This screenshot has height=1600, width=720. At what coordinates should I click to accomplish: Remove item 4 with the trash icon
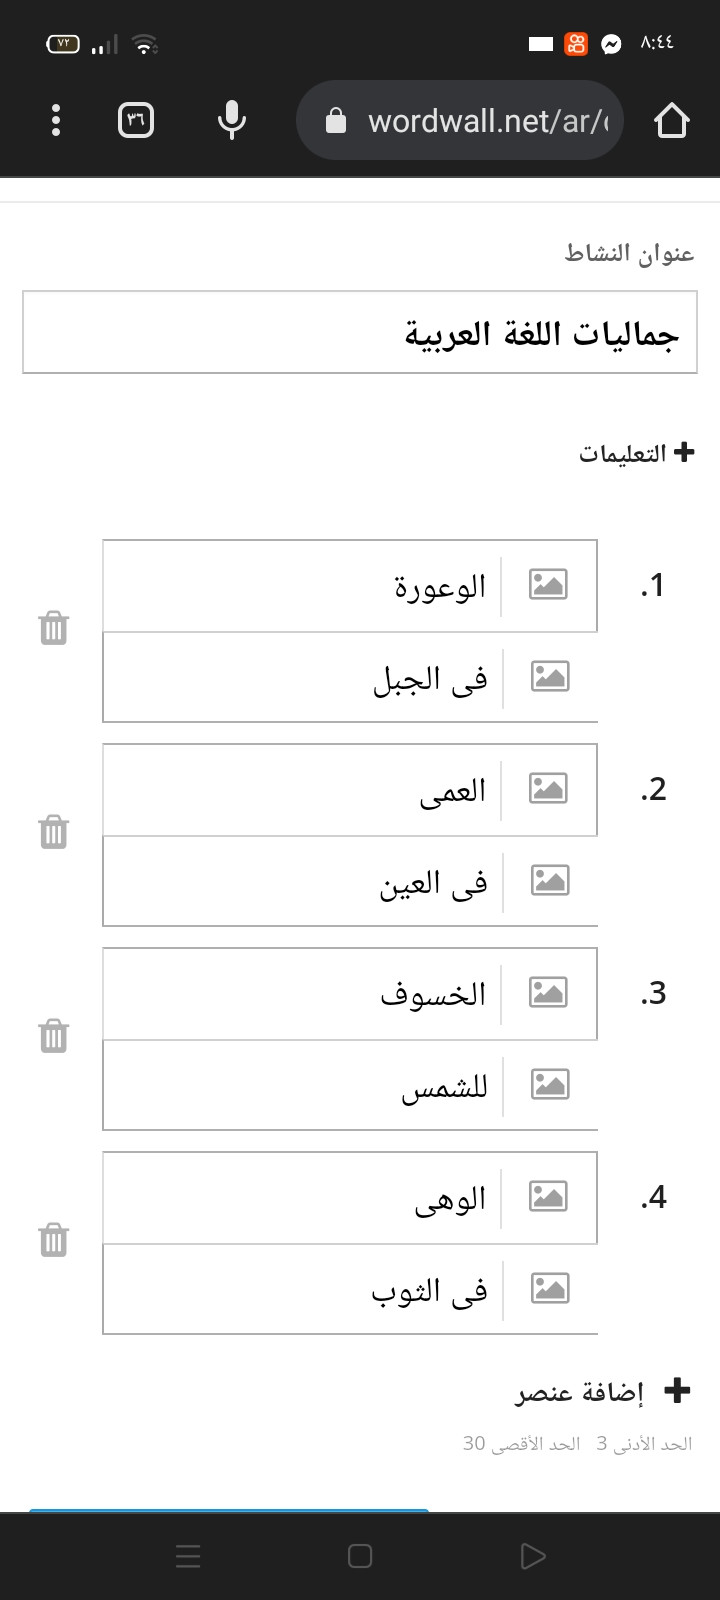pos(54,1240)
